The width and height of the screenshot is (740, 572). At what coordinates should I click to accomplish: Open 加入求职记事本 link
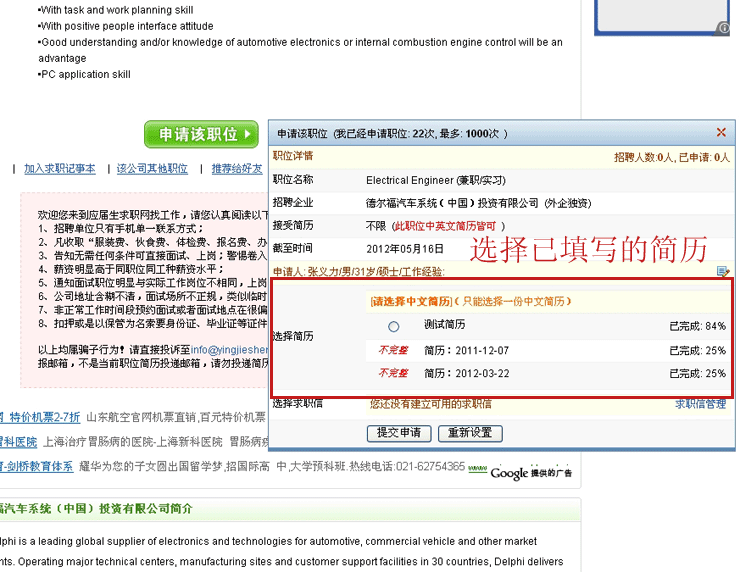[x=60, y=168]
